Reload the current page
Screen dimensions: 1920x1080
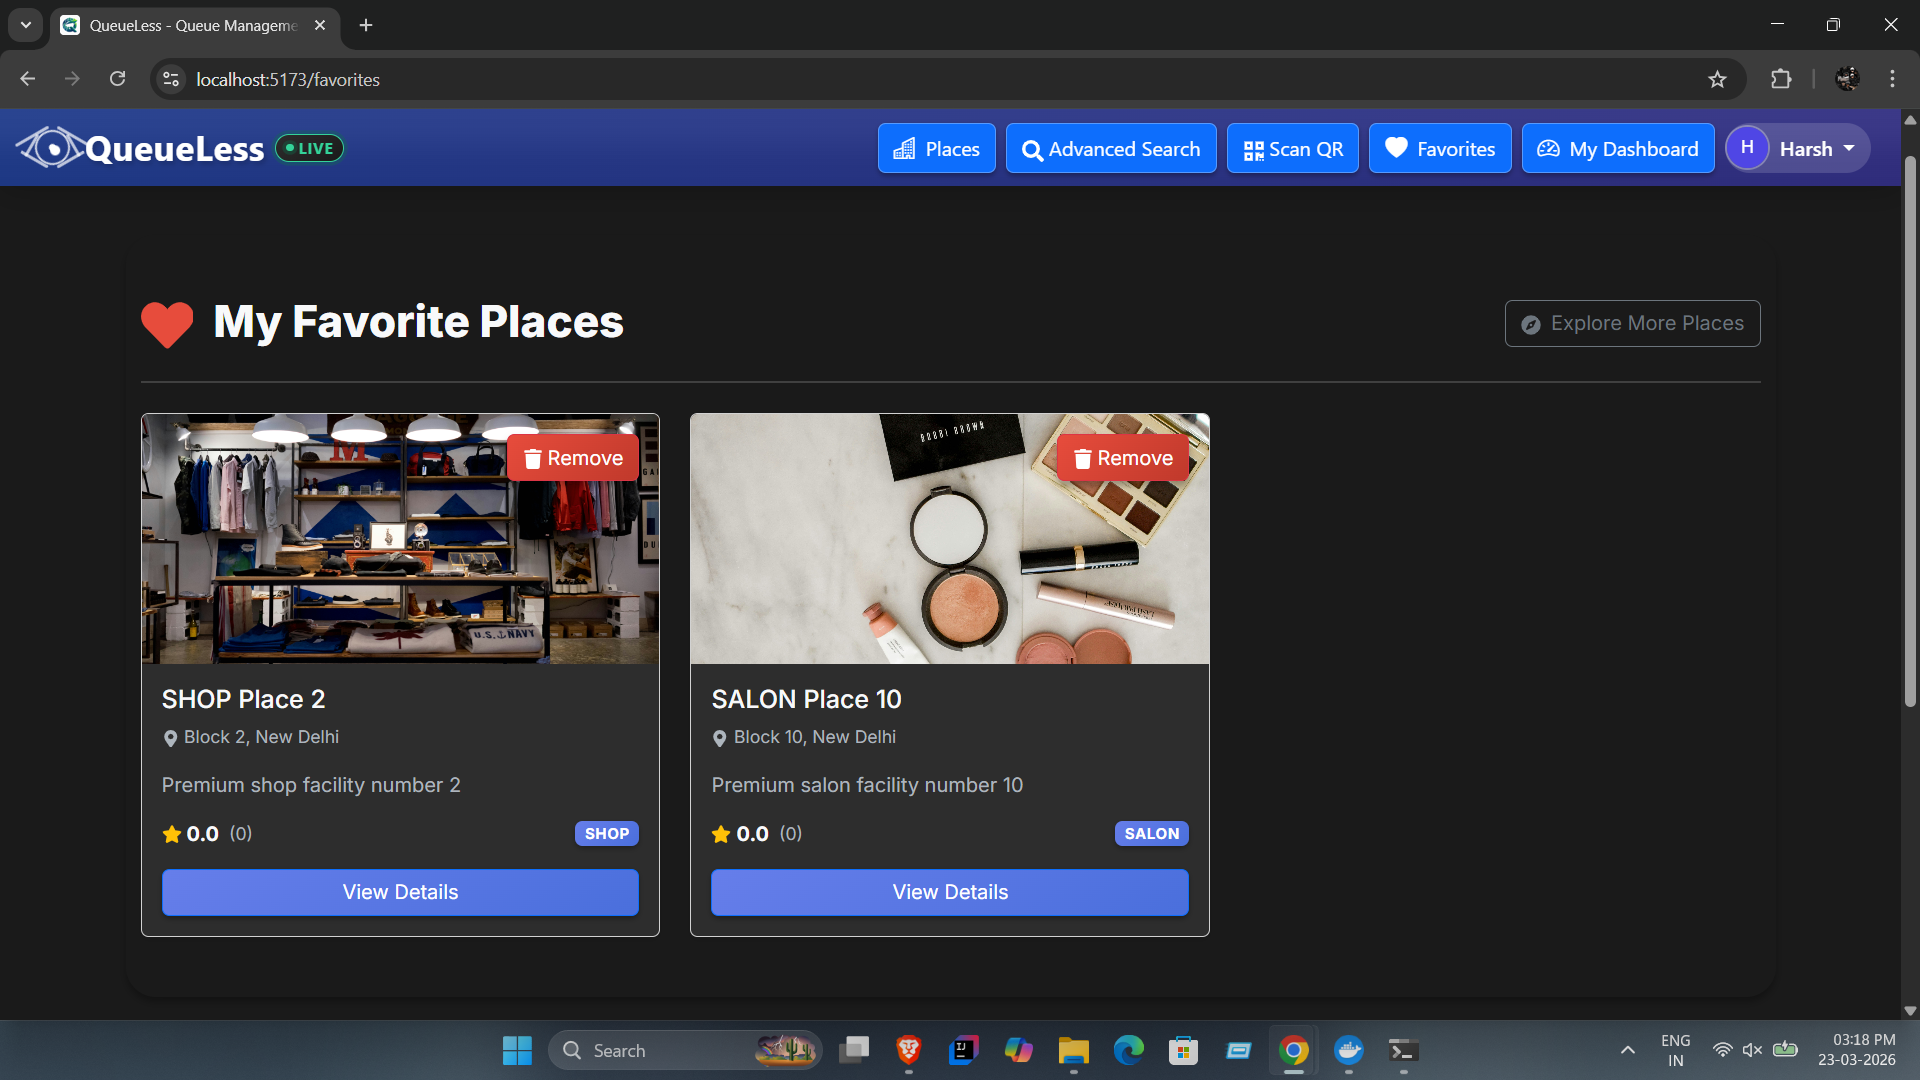click(x=117, y=79)
